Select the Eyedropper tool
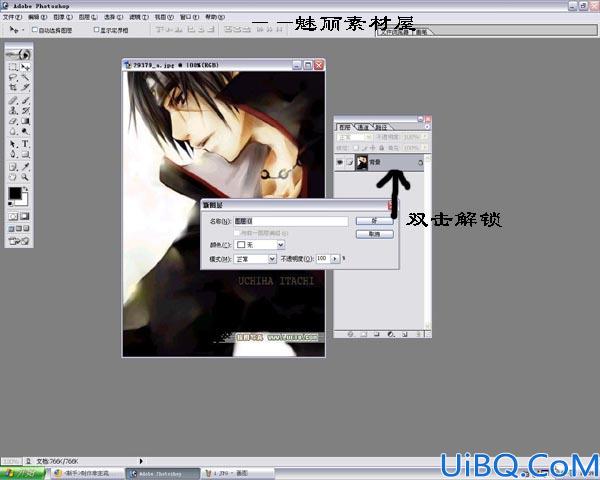The image size is (600, 480). (x=25, y=167)
